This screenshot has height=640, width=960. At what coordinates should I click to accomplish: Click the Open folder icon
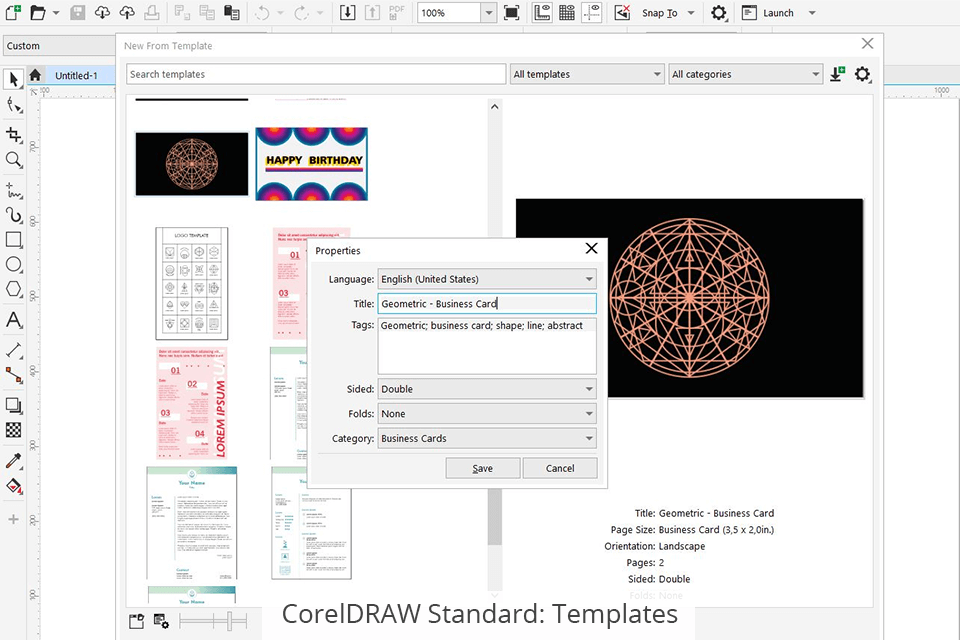38,12
